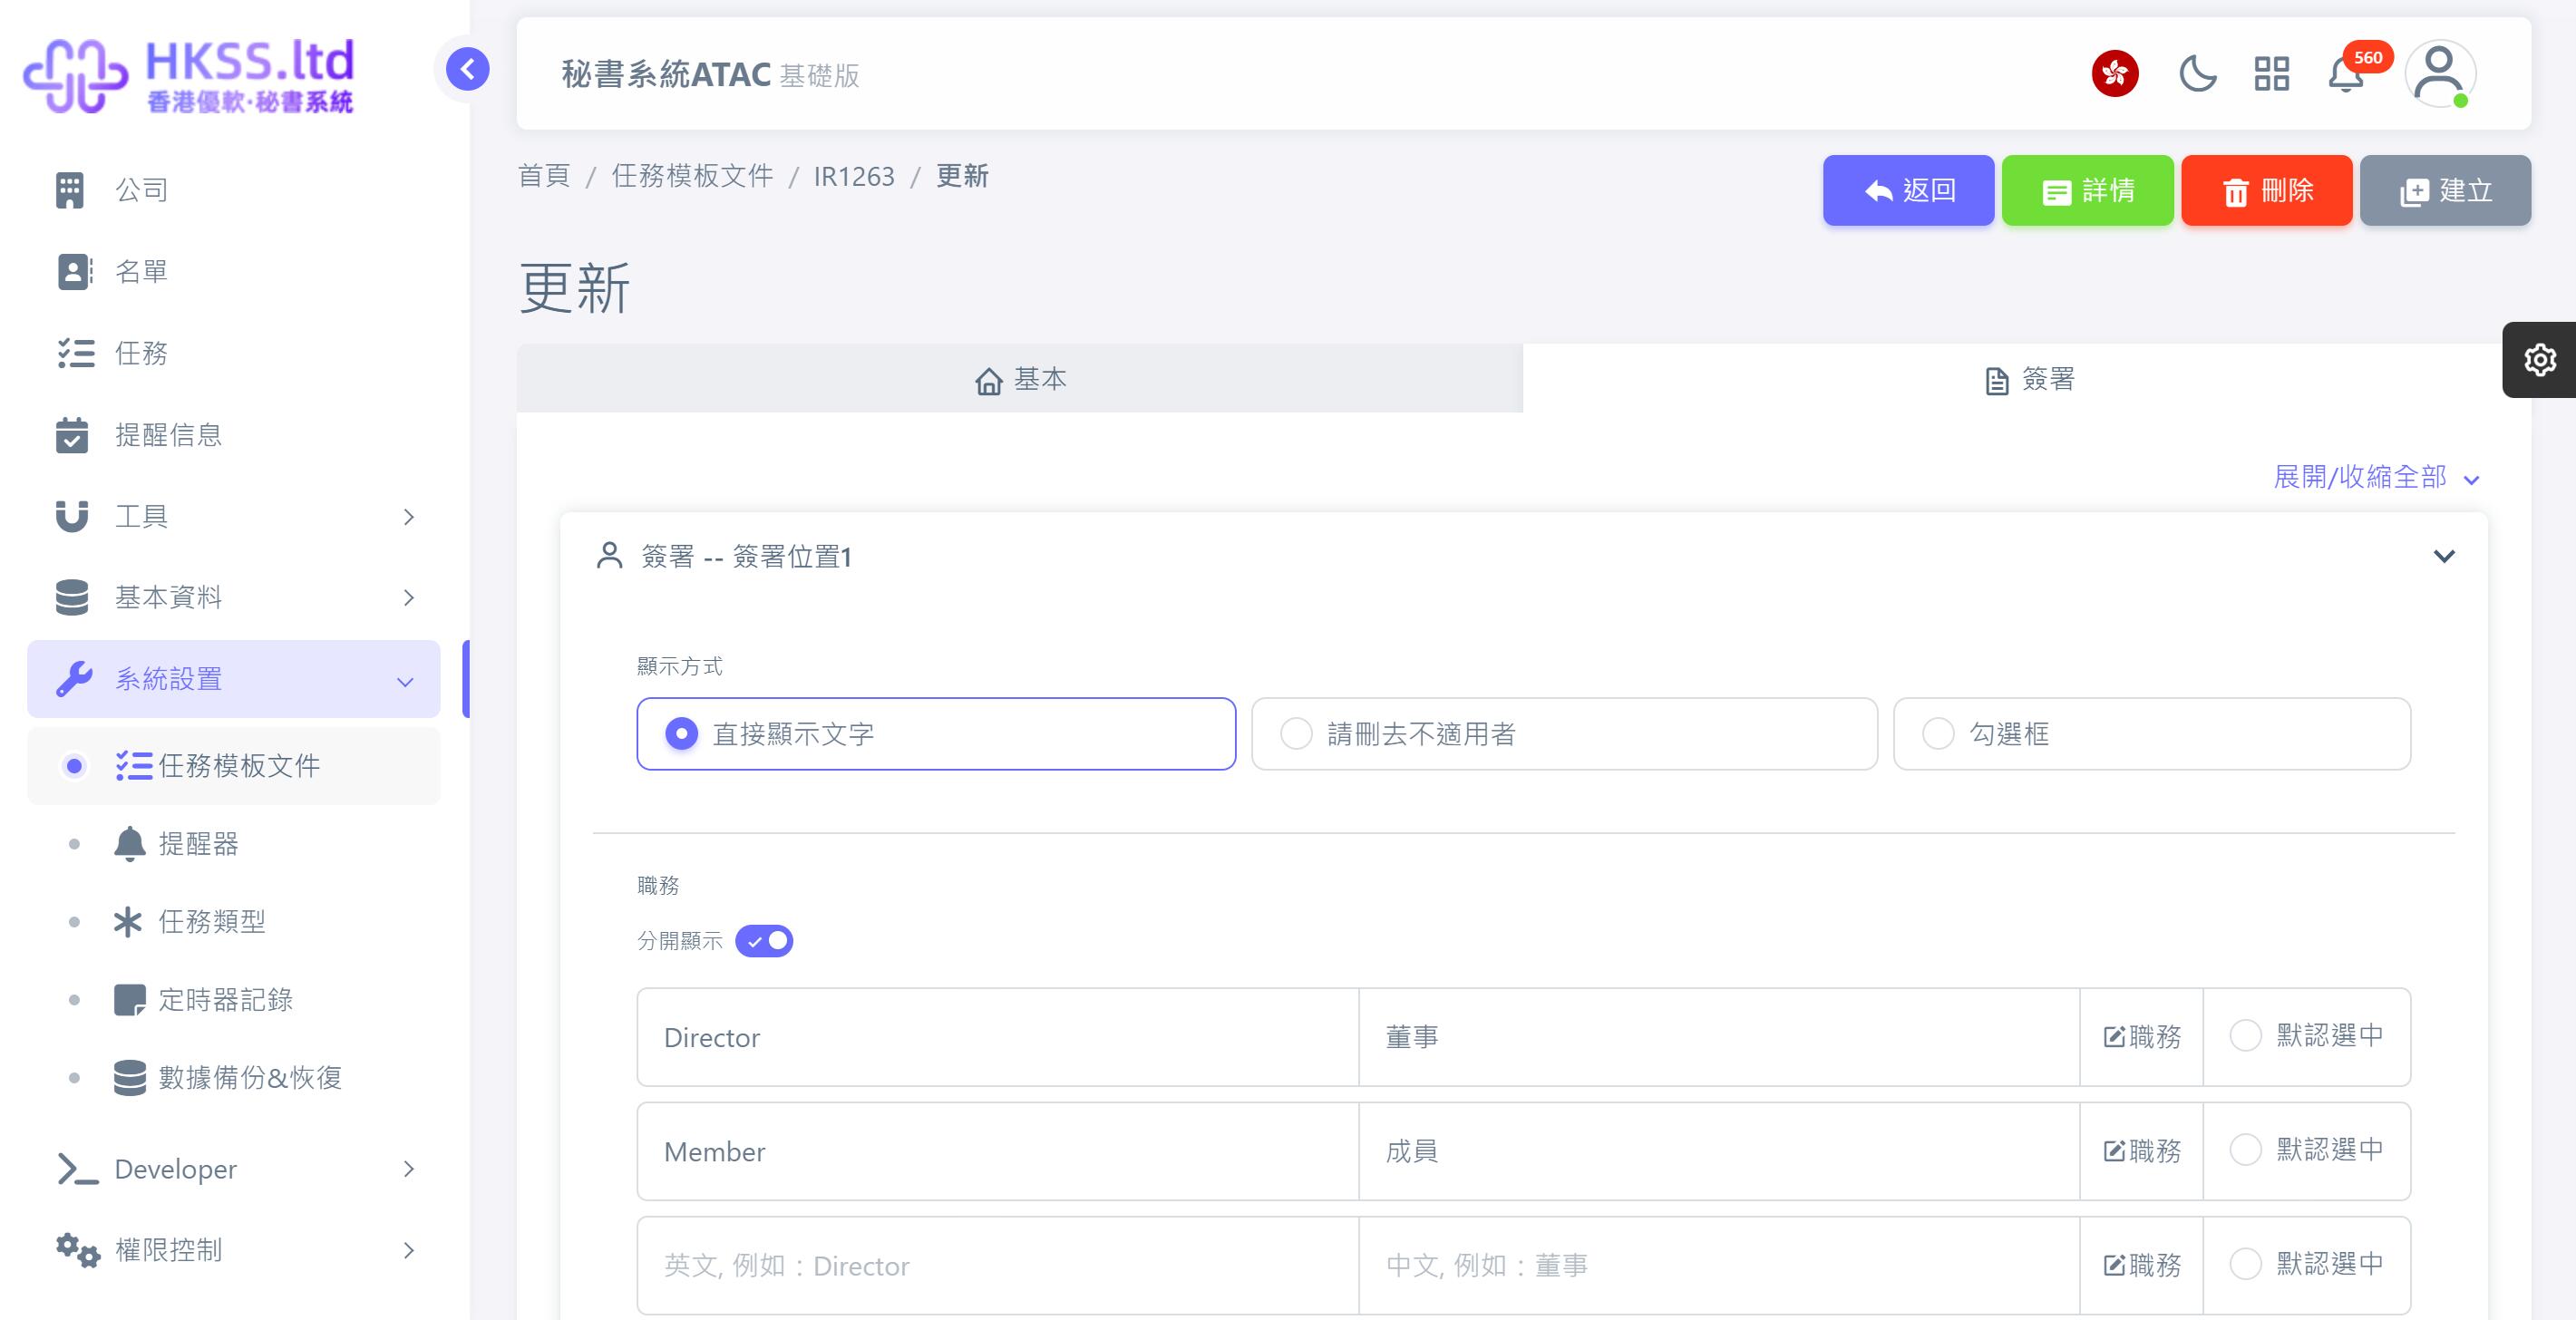Open the settings gear panel
The width and height of the screenshot is (2576, 1320).
(x=2540, y=359)
